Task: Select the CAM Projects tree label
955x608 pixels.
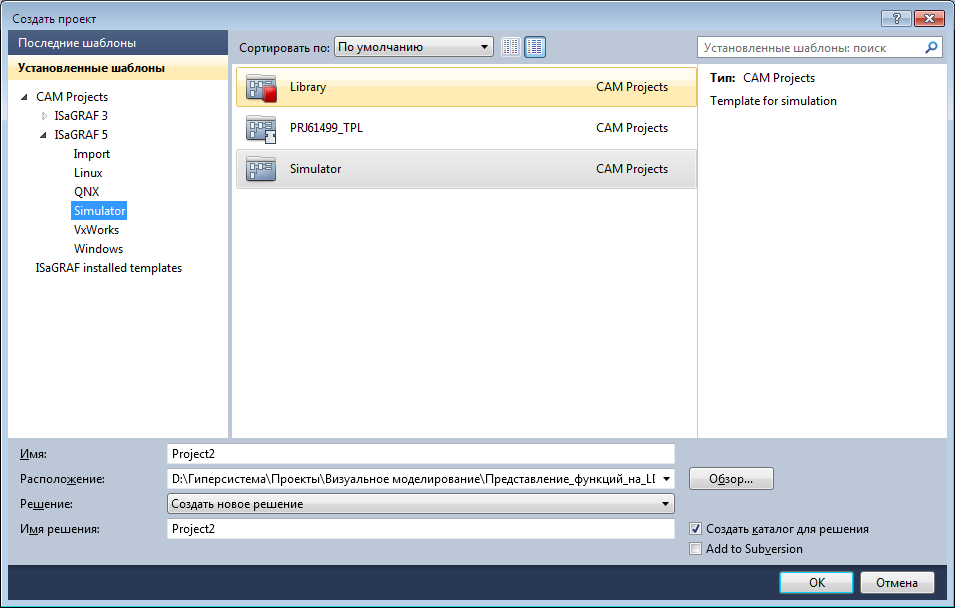Action: coord(72,97)
